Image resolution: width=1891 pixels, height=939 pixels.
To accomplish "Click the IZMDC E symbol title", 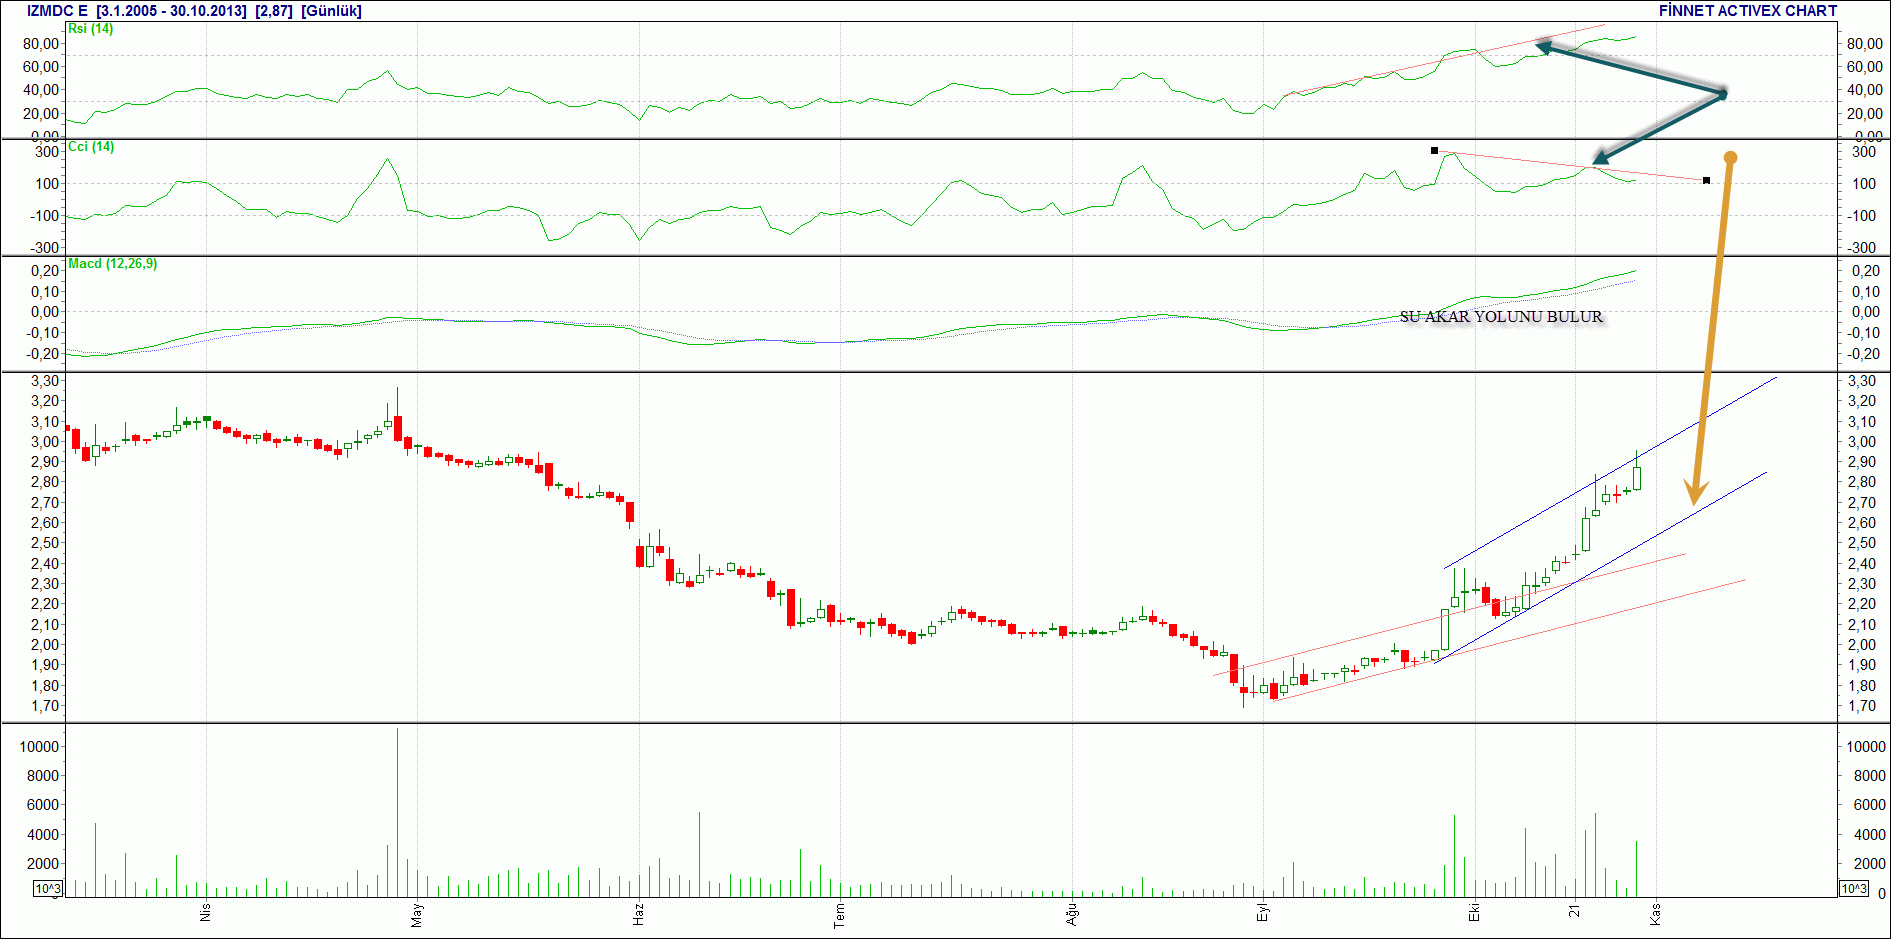I will [x=57, y=11].
